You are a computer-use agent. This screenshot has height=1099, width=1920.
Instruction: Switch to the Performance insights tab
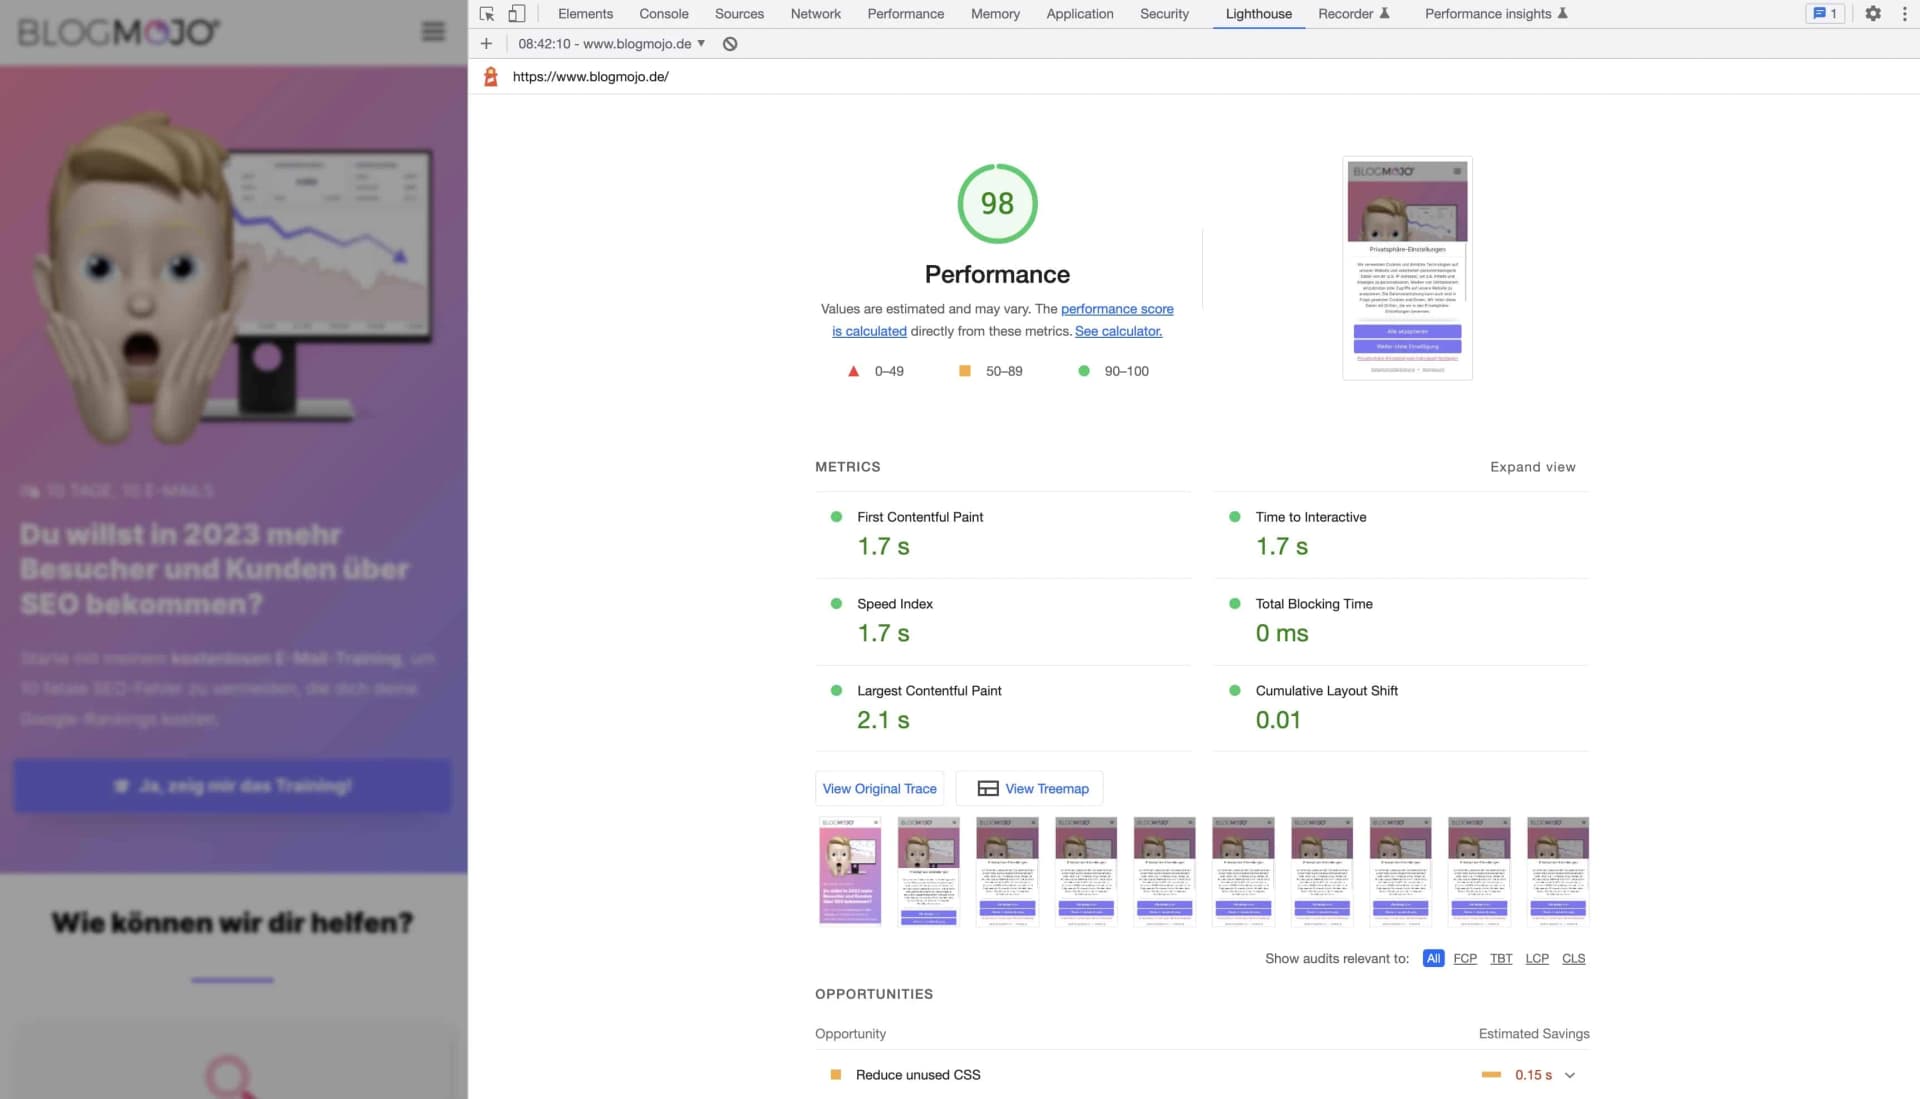(1487, 14)
